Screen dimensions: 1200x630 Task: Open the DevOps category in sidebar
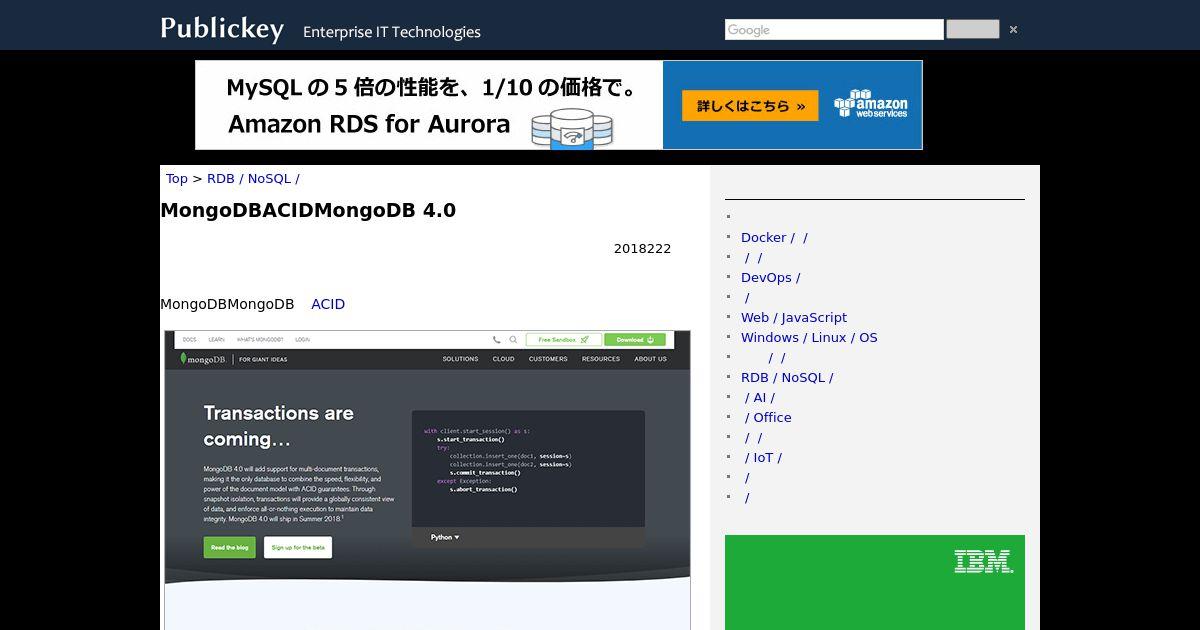770,278
